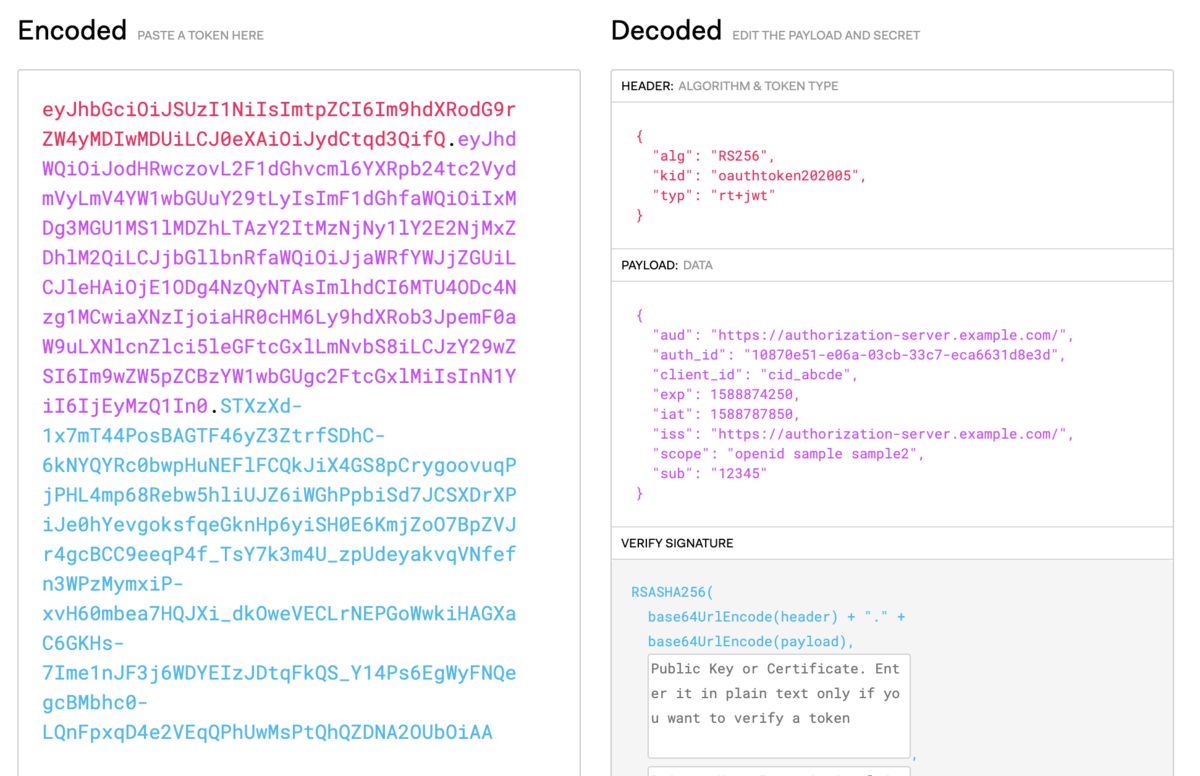Click the RSASHA256( text
The height and width of the screenshot is (776, 1200).
(x=673, y=592)
